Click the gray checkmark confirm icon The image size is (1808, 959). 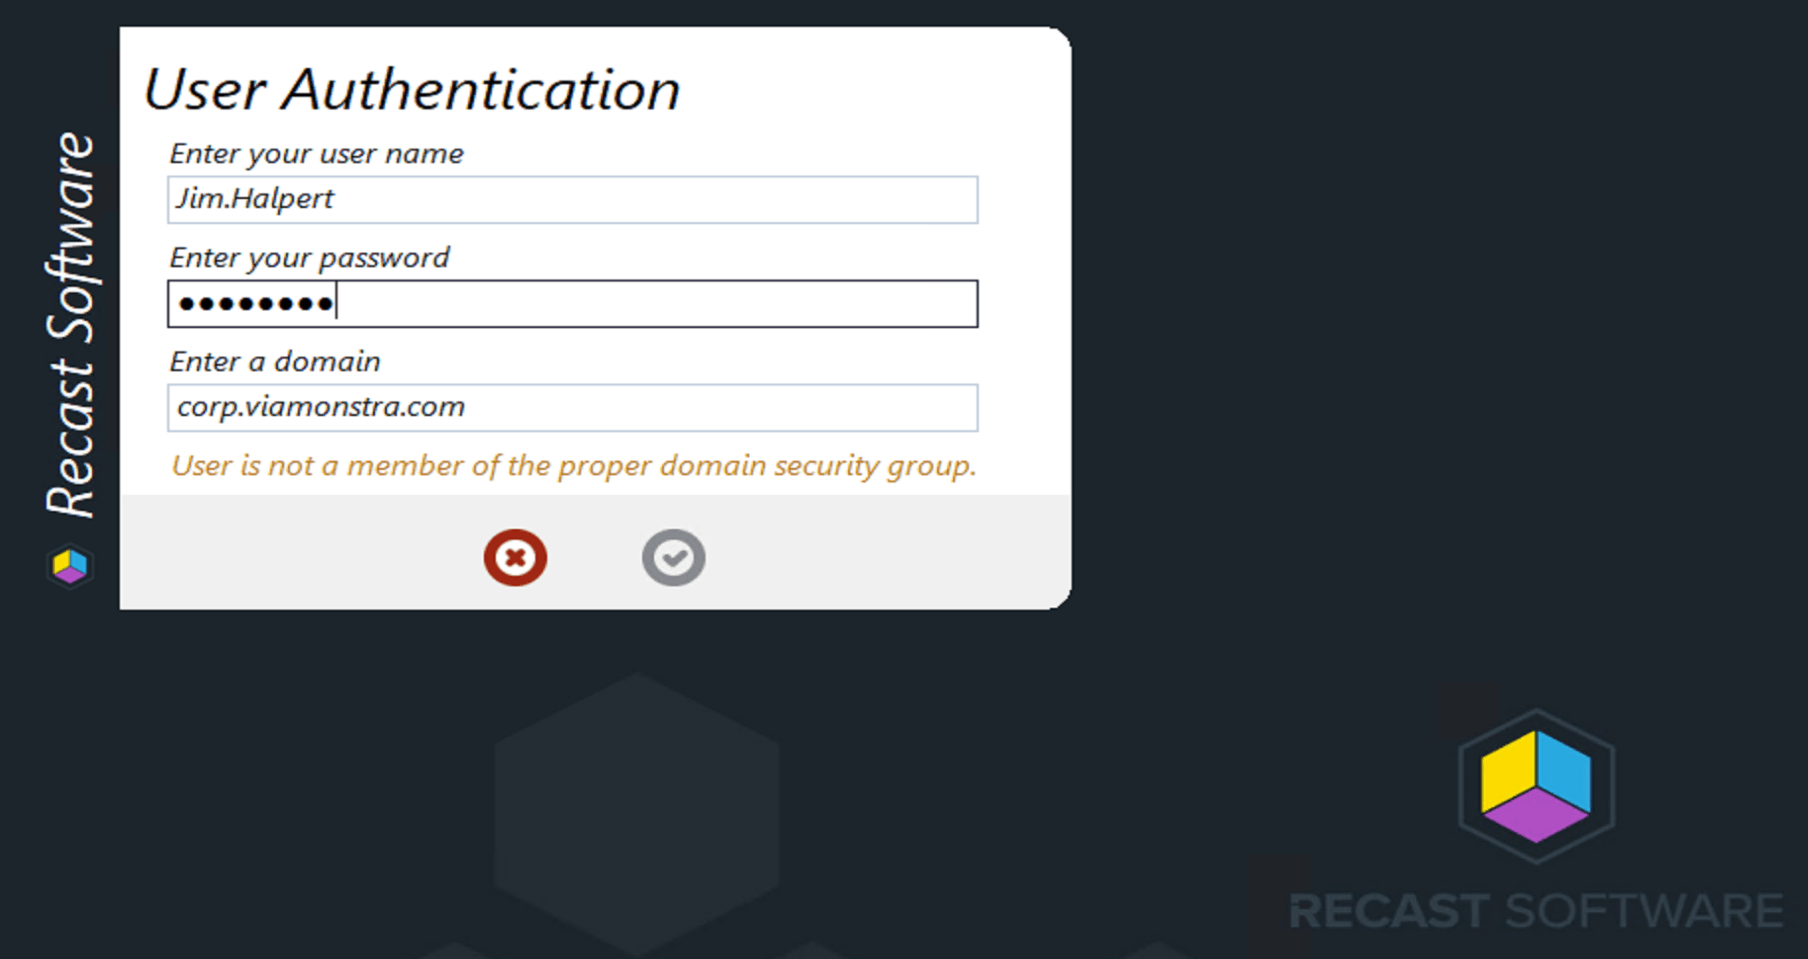pyautogui.click(x=673, y=557)
